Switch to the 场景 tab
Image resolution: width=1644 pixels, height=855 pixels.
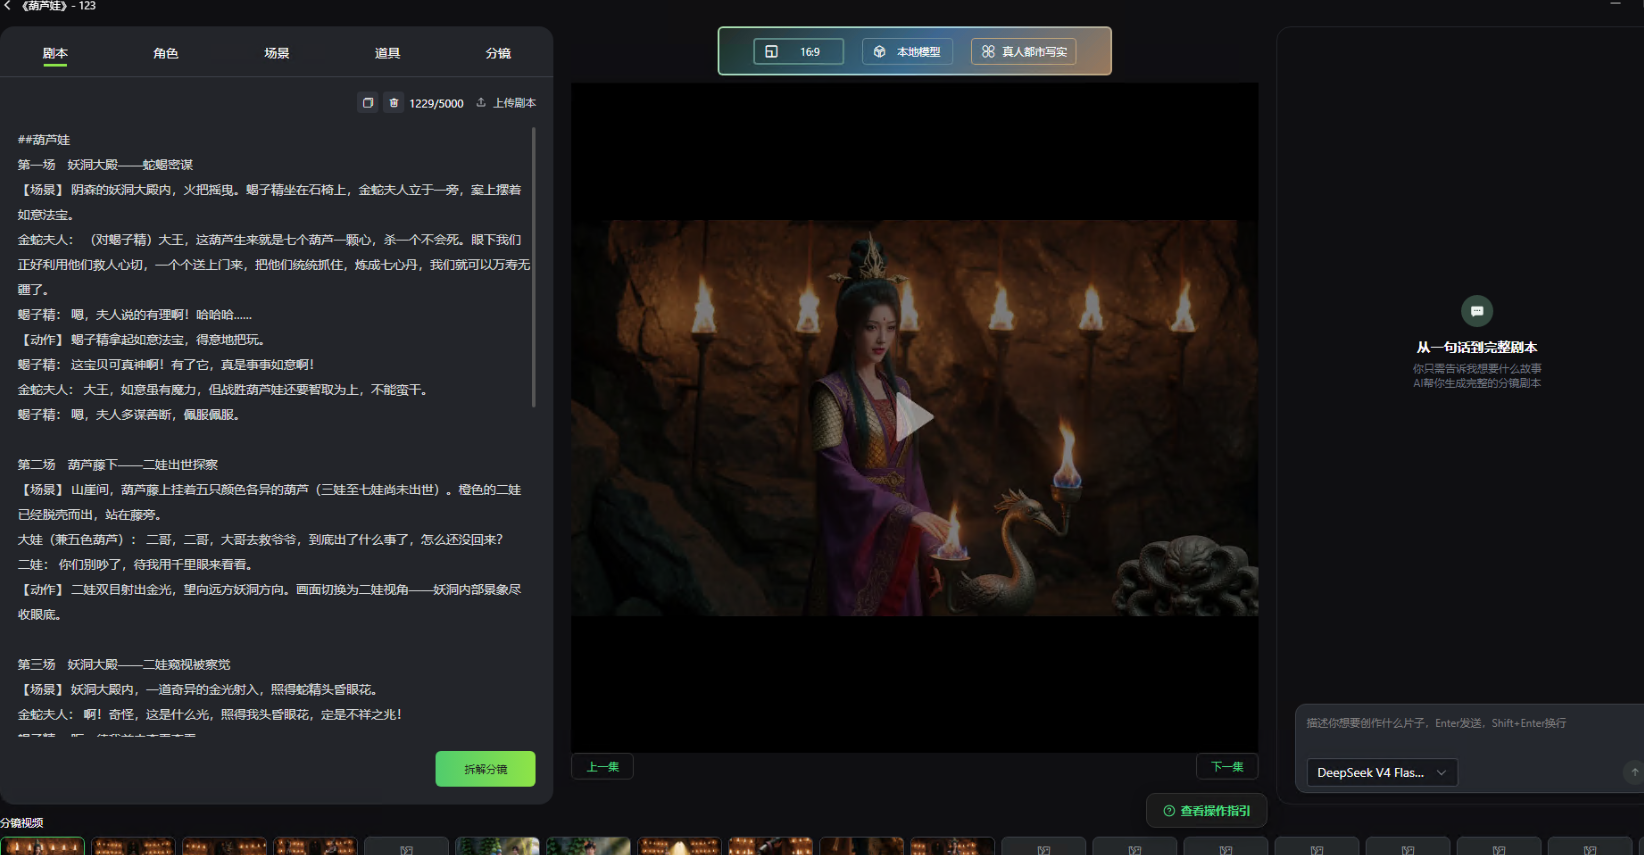pos(277,53)
